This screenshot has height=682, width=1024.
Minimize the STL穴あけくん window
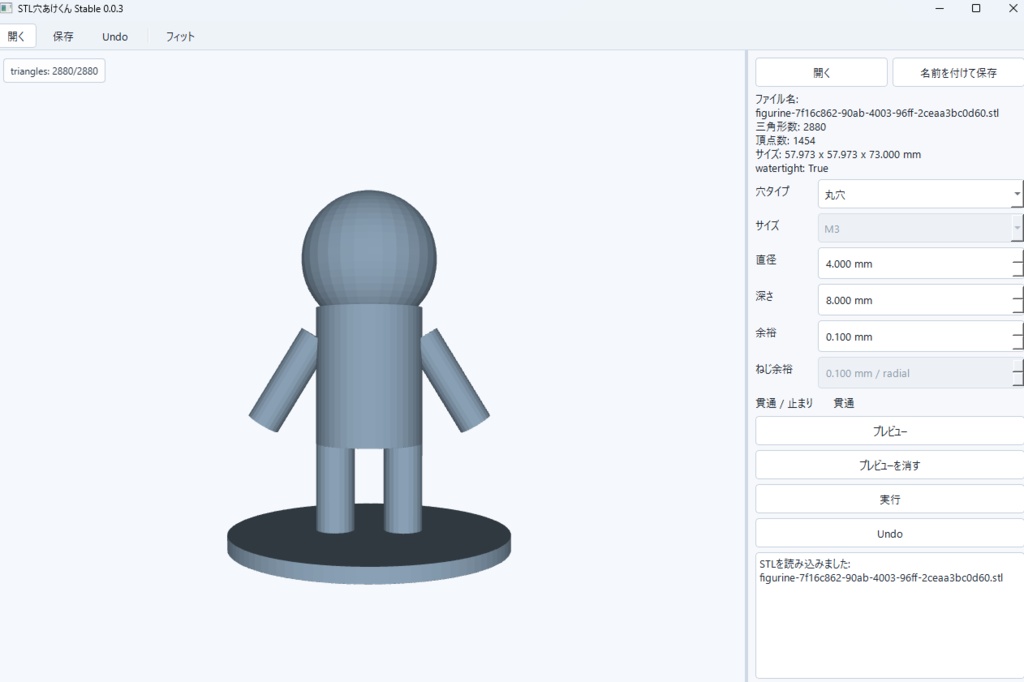(x=940, y=8)
